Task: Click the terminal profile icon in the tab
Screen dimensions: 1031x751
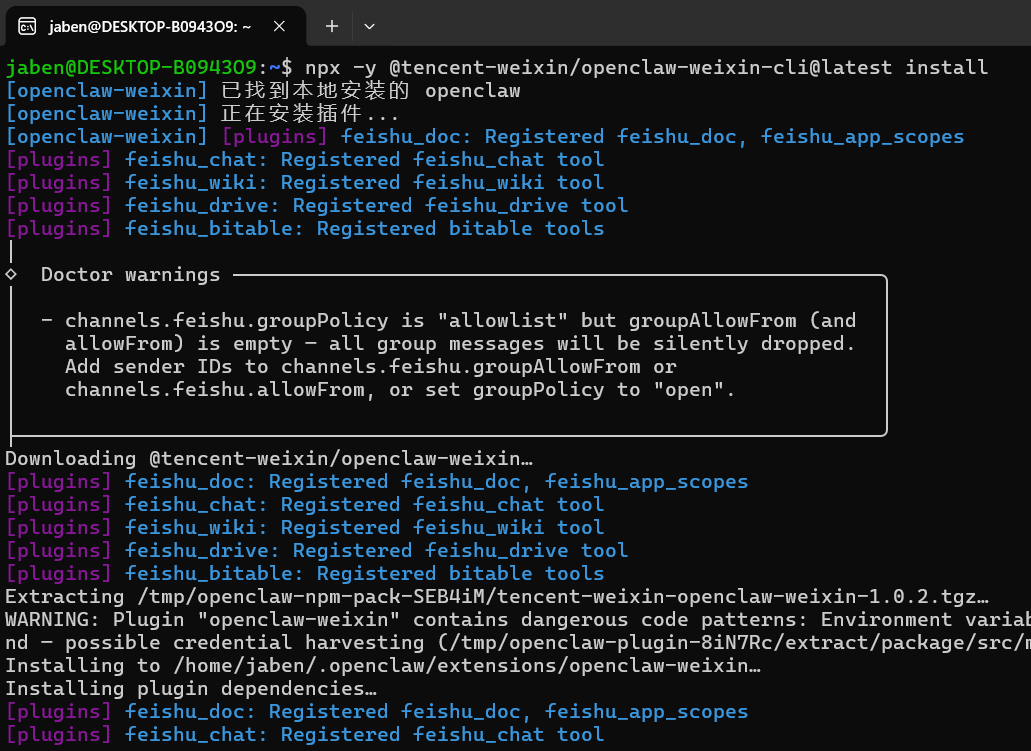Action: [28, 27]
